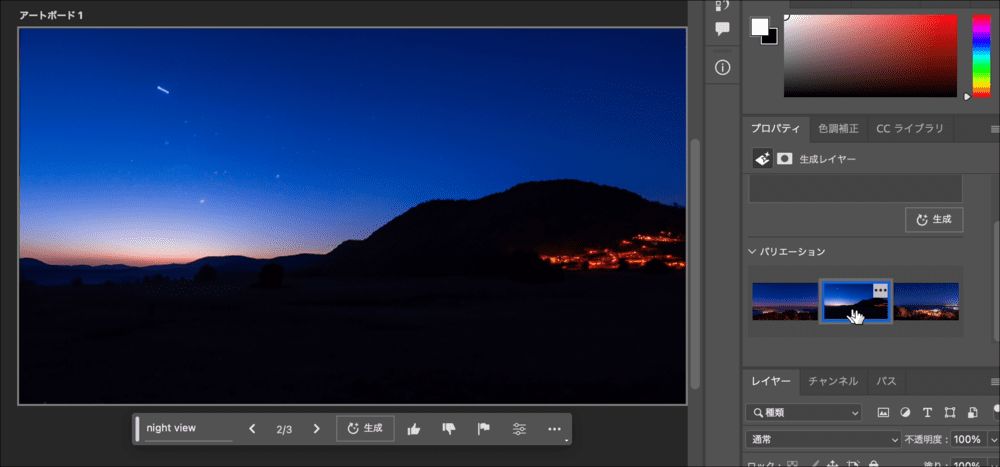This screenshot has height=467, width=1000.
Task: Open the three-dots menu on selected variation
Action: (880, 290)
